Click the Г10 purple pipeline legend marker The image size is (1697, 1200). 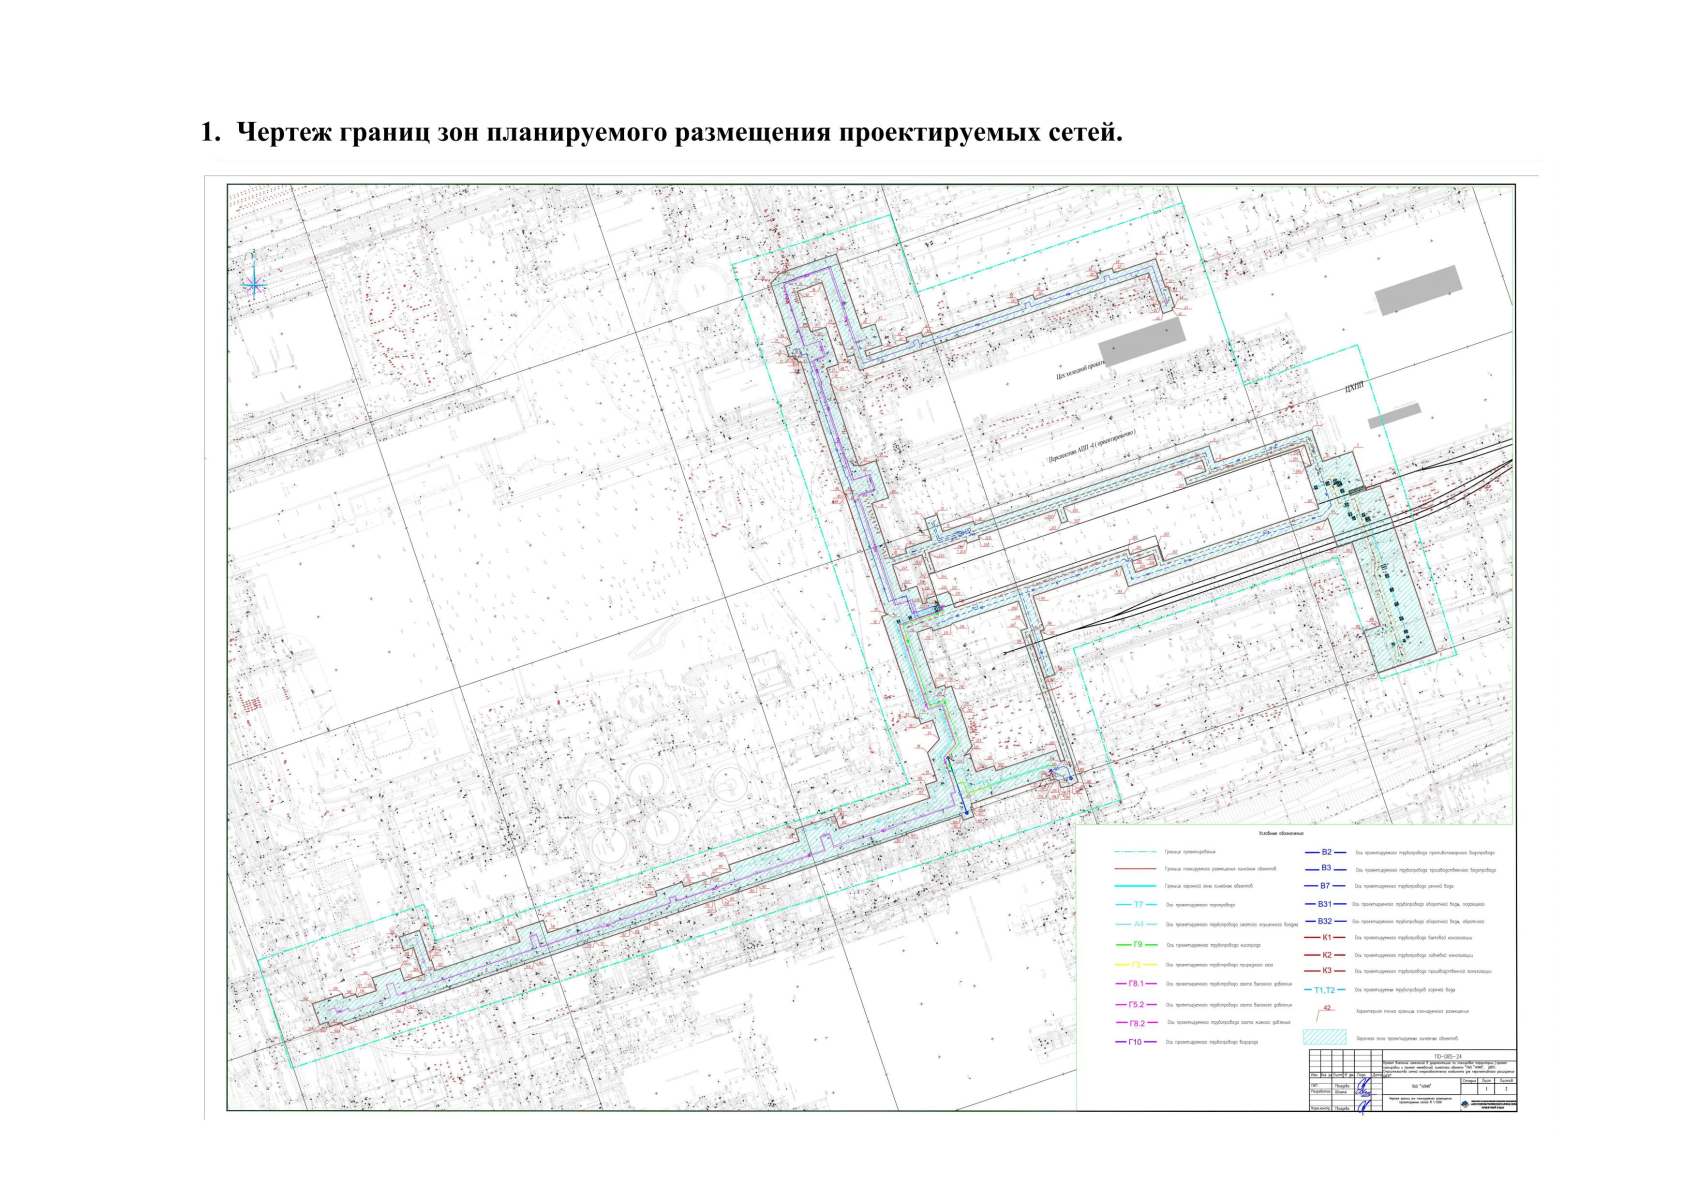click(x=1135, y=1042)
